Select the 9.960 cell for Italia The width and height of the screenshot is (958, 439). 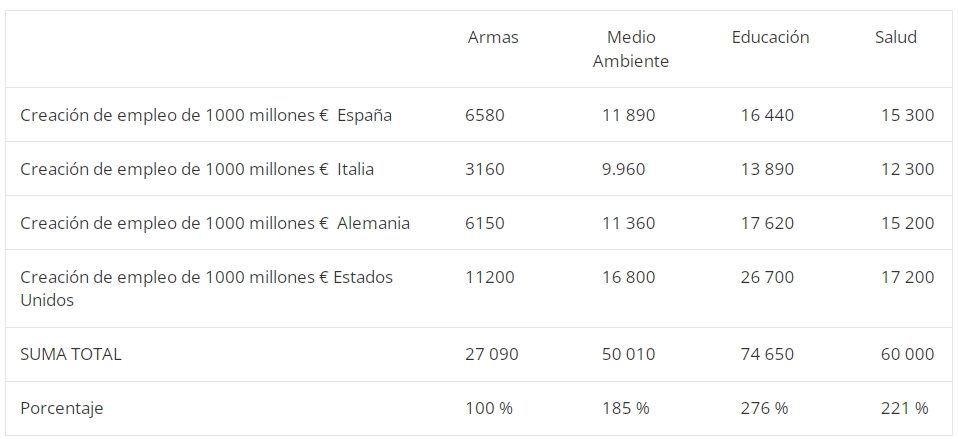[623, 169]
